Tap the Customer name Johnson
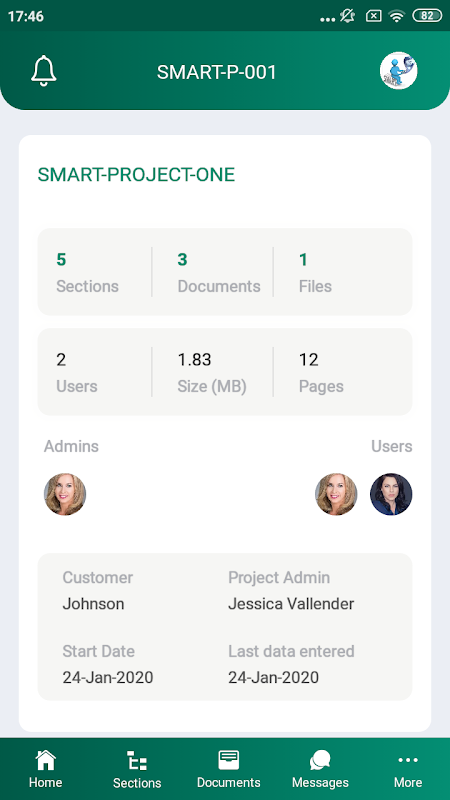Viewport: 450px width, 800px height. pos(93,604)
